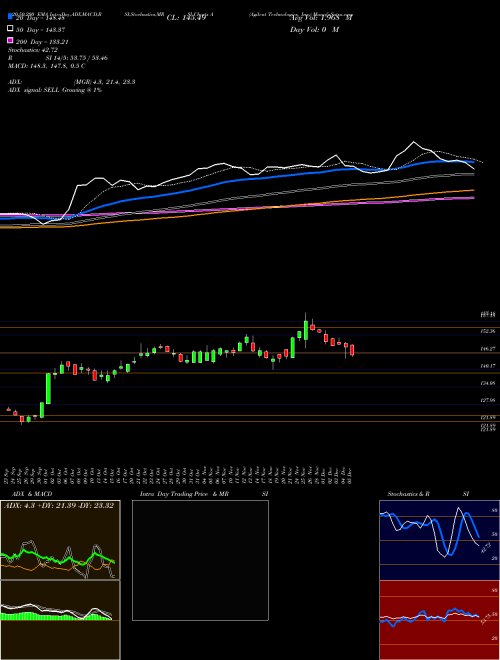
Task: Click the 152.36 price axis label
Action: point(488,332)
